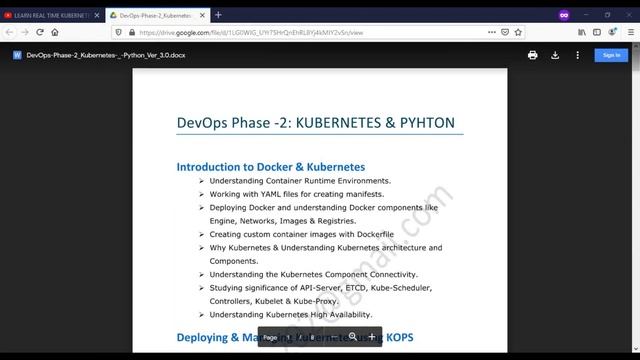Open page actions ellipsis in address bar
The image size is (640, 360).
click(491, 32)
